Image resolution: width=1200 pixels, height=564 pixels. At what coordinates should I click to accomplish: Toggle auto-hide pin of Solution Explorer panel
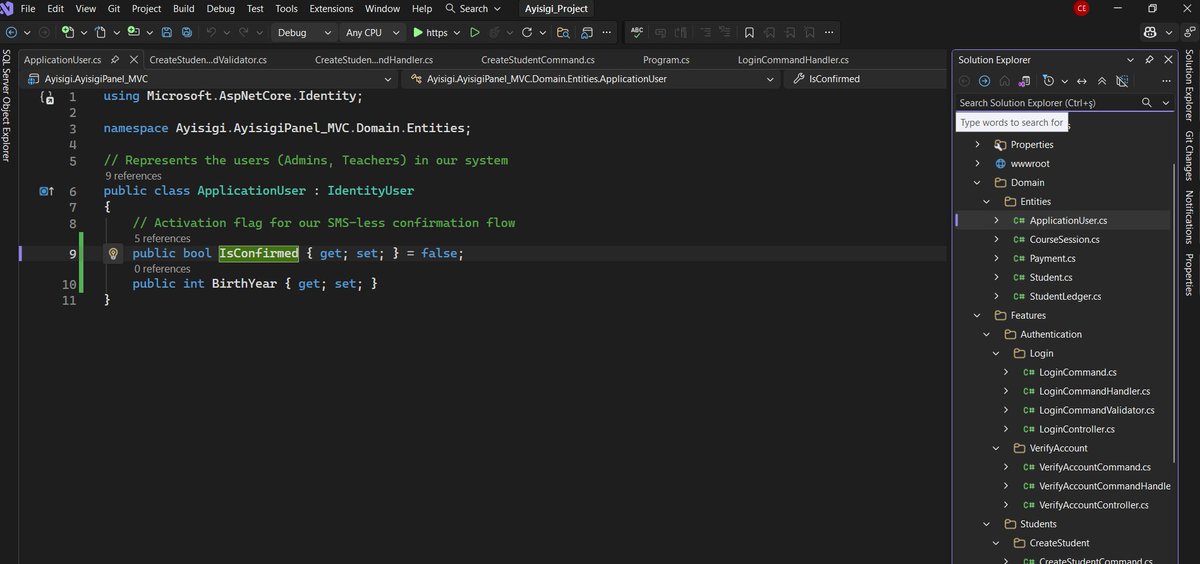(x=1149, y=60)
